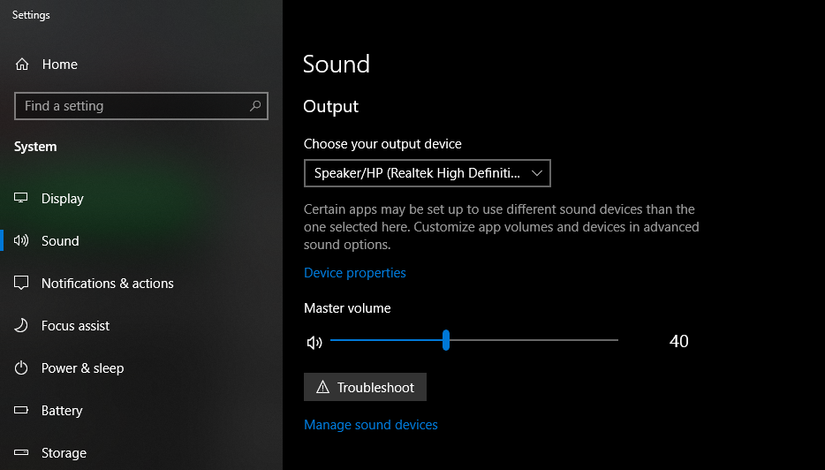Click the Master volume label
Screen dimensions: 825x470
[347, 308]
